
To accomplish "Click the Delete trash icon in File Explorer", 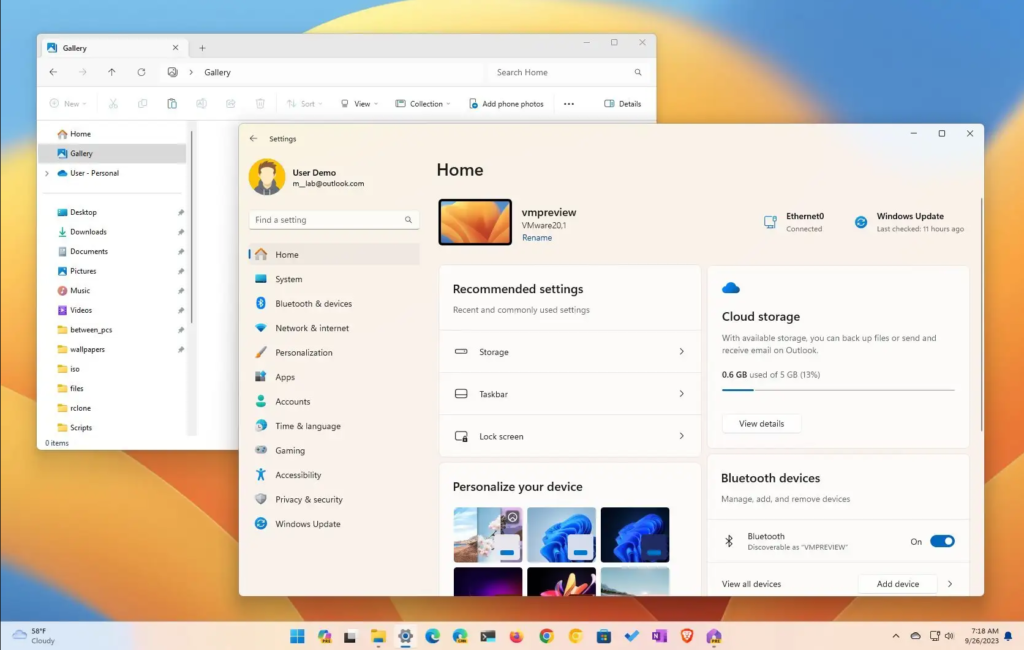I will [x=260, y=104].
